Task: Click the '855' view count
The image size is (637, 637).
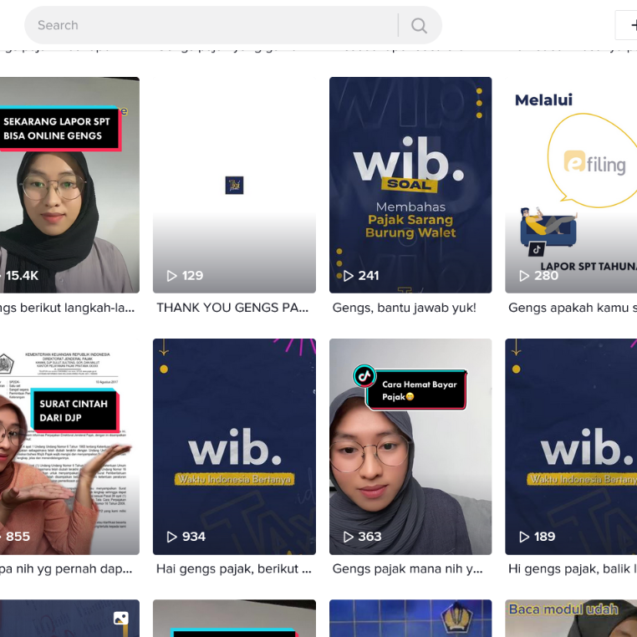Action: click(x=18, y=537)
